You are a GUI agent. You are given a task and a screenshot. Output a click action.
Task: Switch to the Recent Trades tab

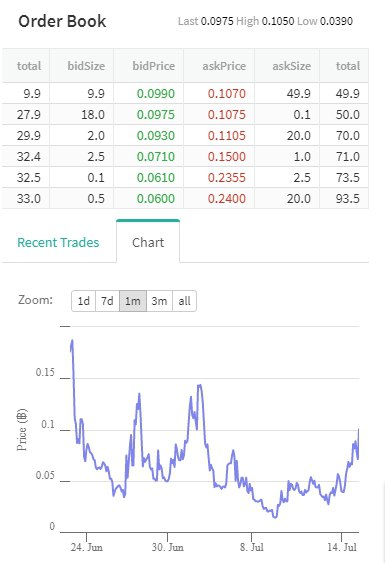click(58, 242)
